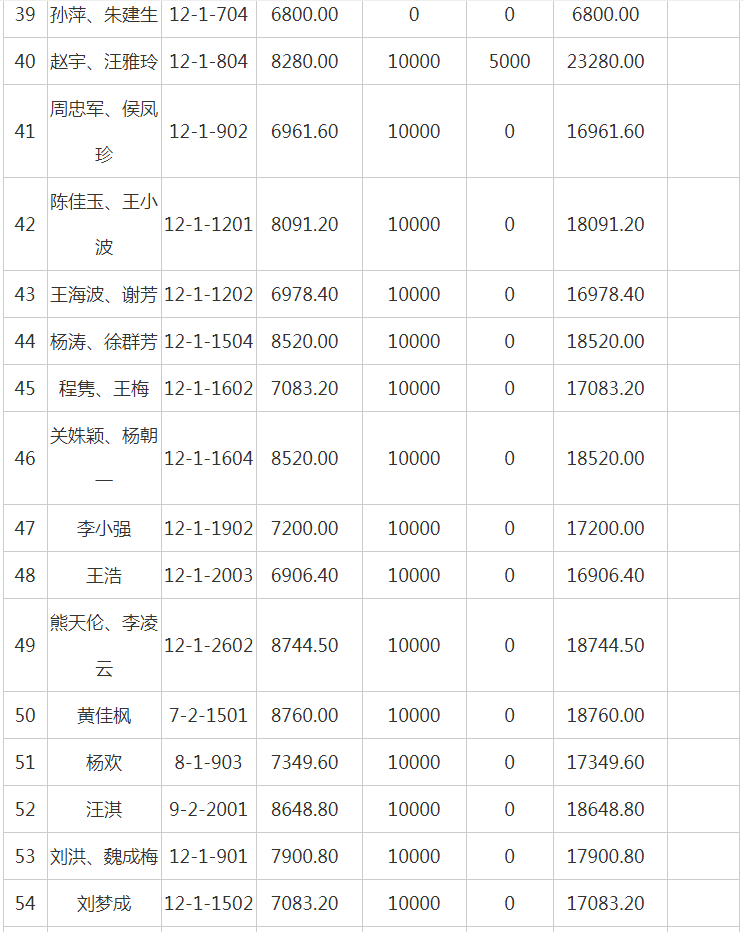Screen dimensions: 744x932
Task: Click the total 16906.40 in 王浩's row
Action: pos(605,575)
